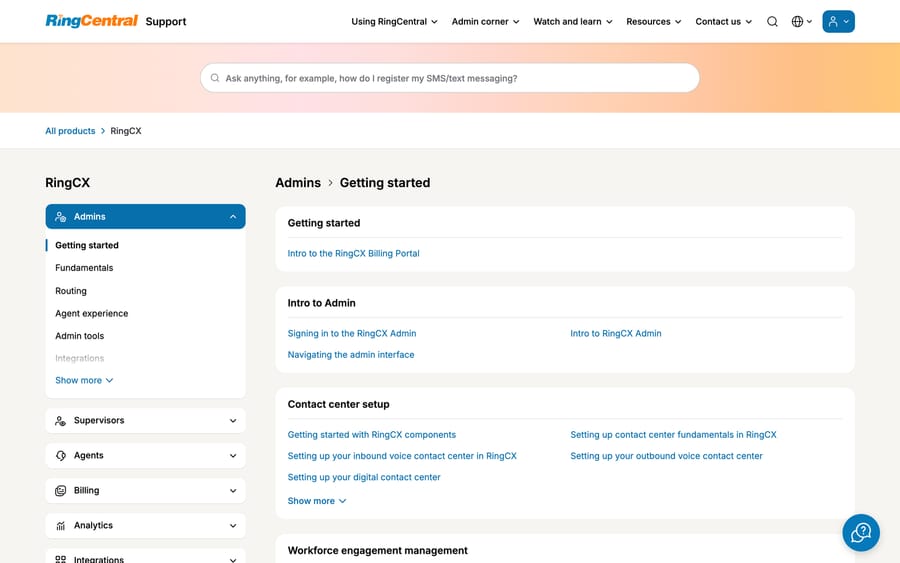Expand the Using RingCentral menu
The width and height of the screenshot is (900, 563).
point(394,21)
